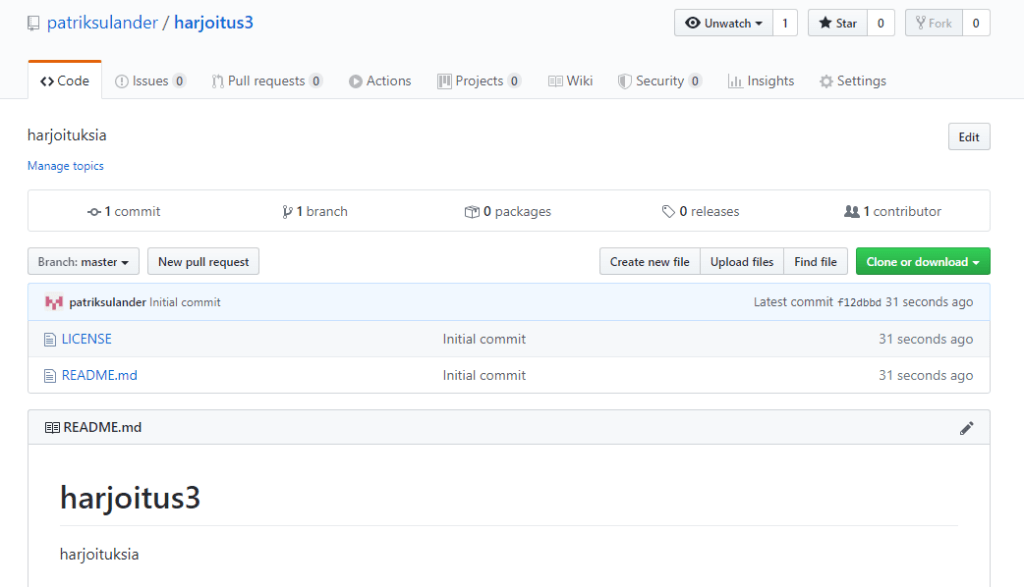Open the Branch: master selector
Screen dimensions: 1024x587
(x=83, y=262)
